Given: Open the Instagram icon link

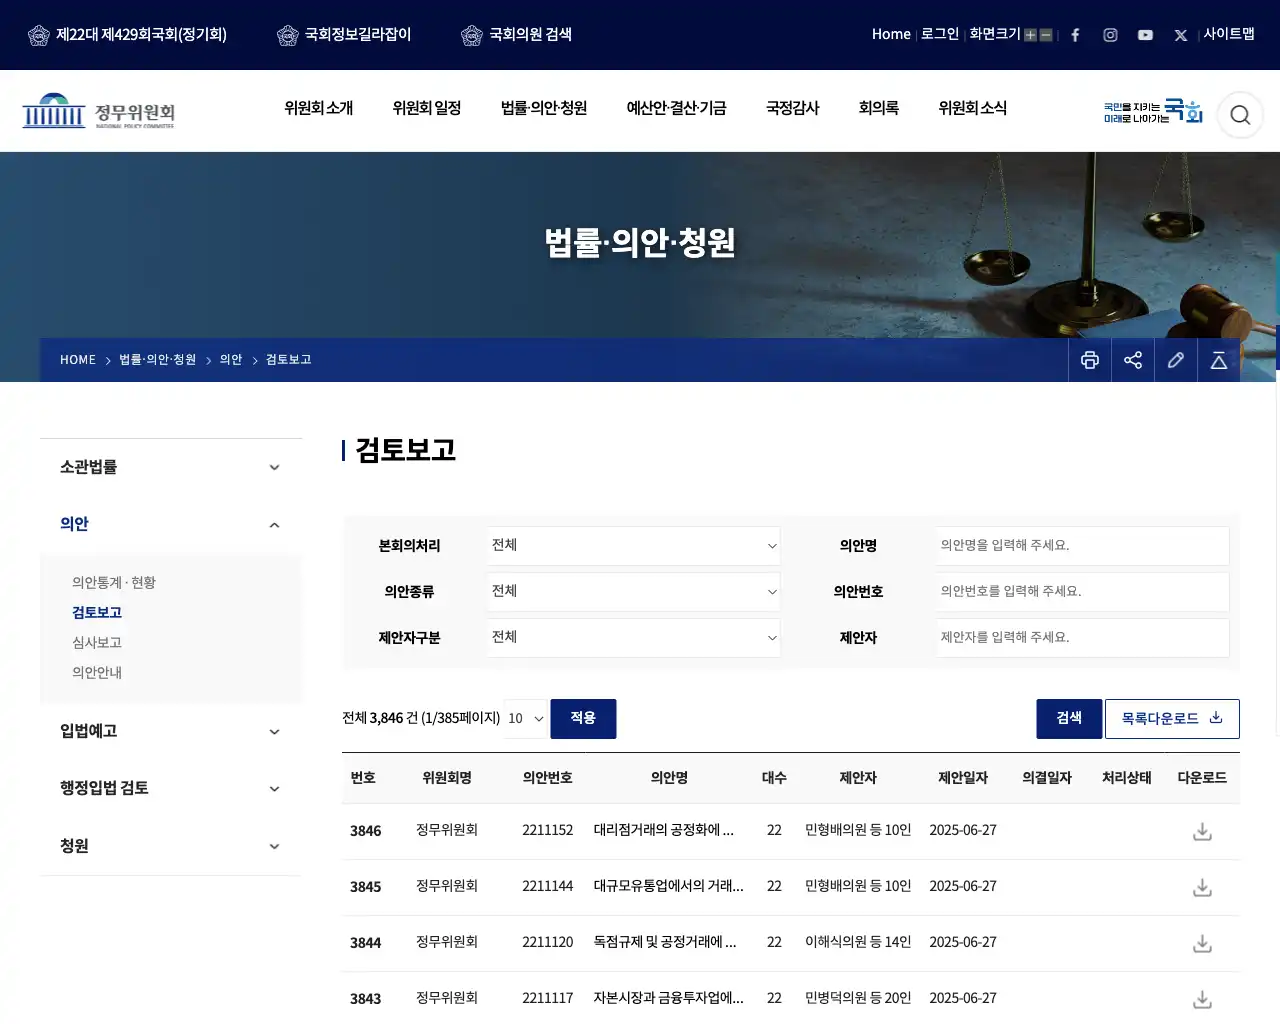Looking at the screenshot, I should (x=1110, y=35).
